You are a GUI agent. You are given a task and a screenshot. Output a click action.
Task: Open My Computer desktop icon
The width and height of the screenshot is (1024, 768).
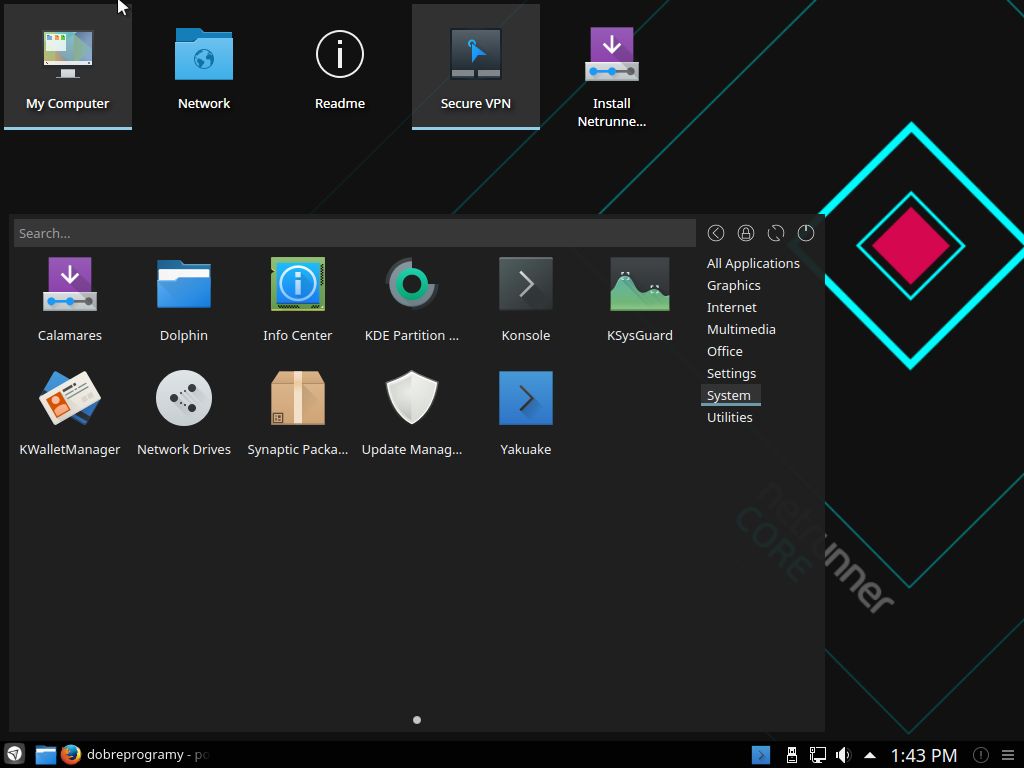coord(68,67)
